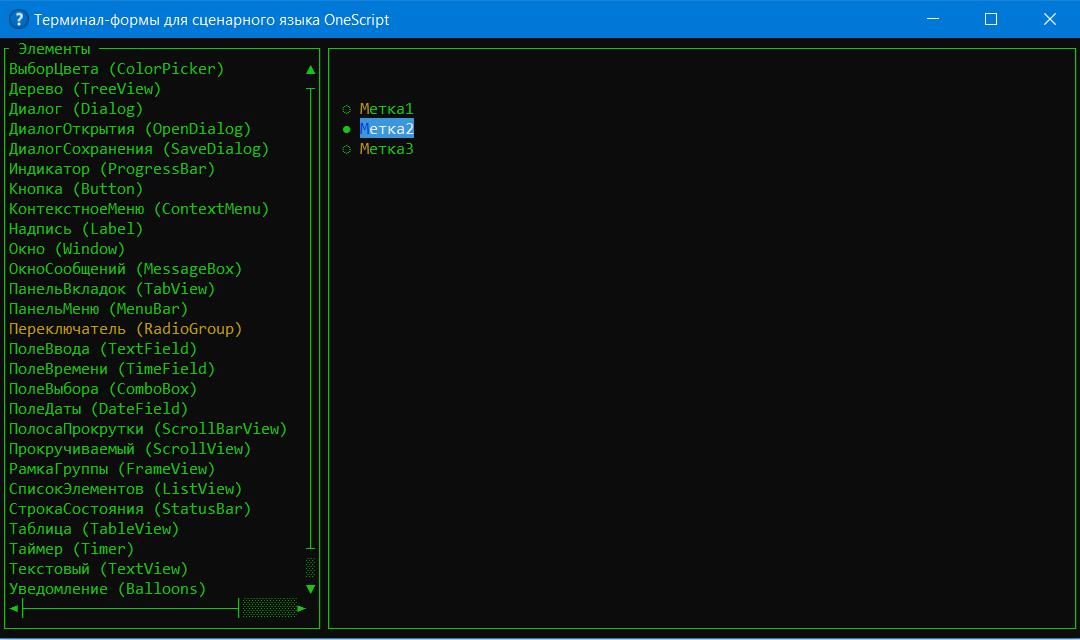Select the Метка3 radio option
This screenshot has width=1080, height=640.
coord(386,149)
